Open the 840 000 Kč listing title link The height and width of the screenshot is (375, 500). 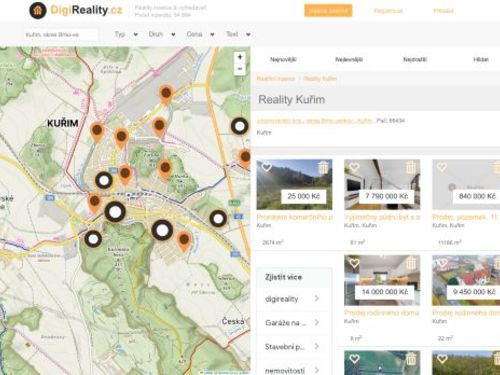click(464, 217)
